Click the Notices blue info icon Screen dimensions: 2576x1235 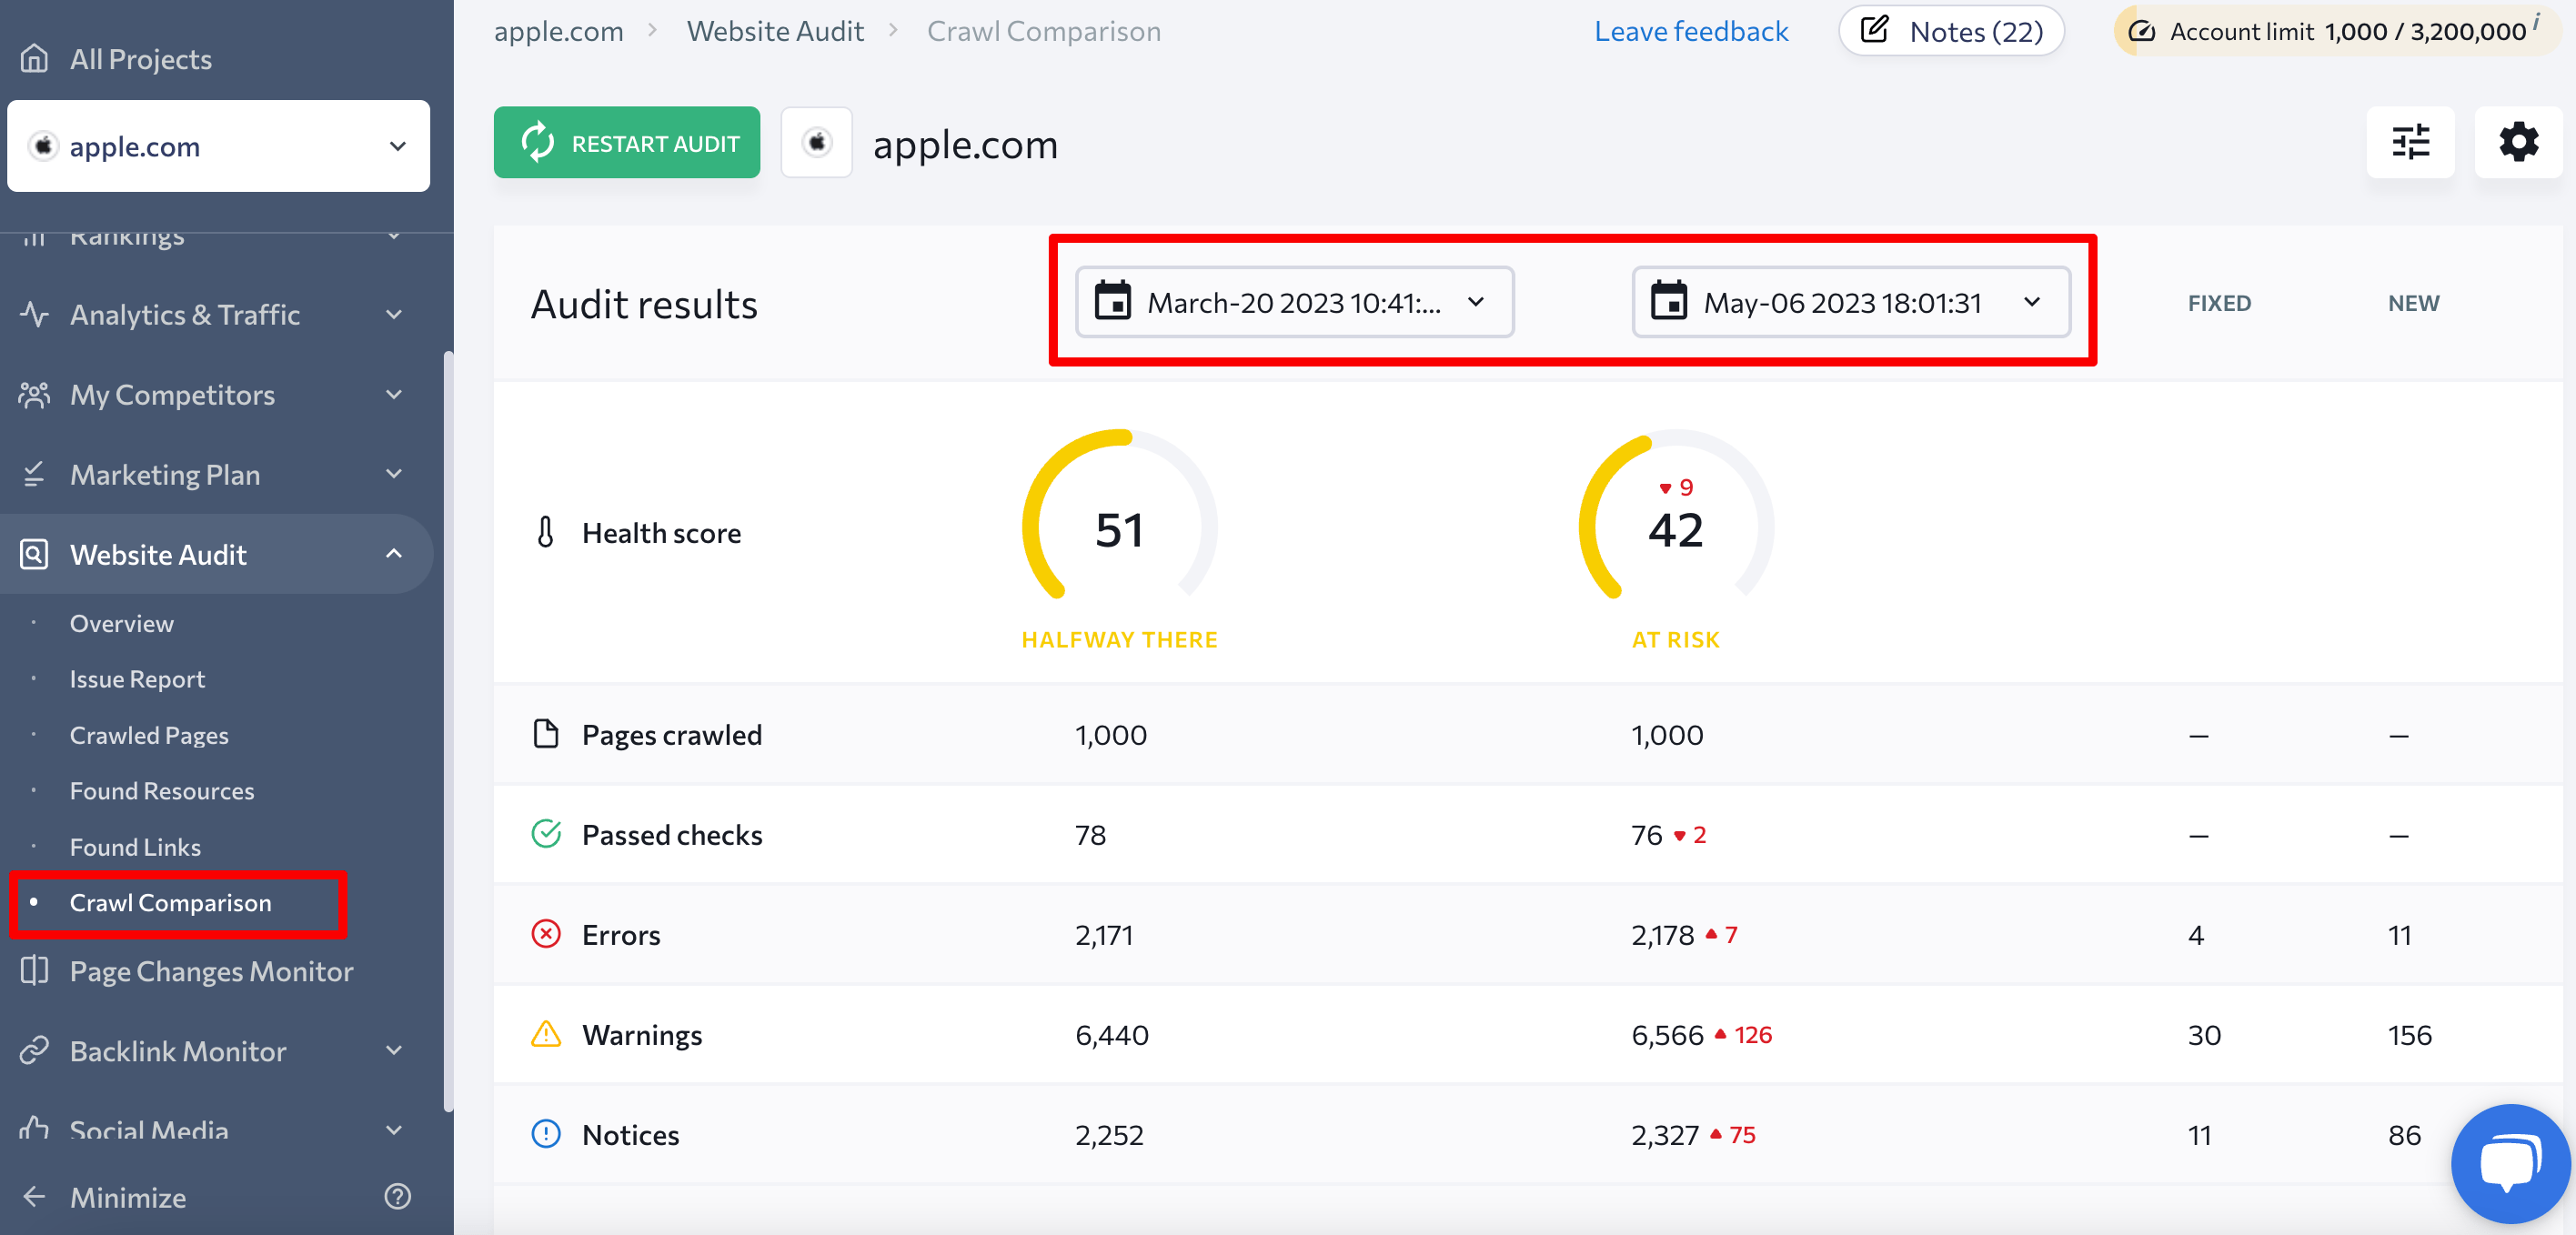pyautogui.click(x=545, y=1133)
